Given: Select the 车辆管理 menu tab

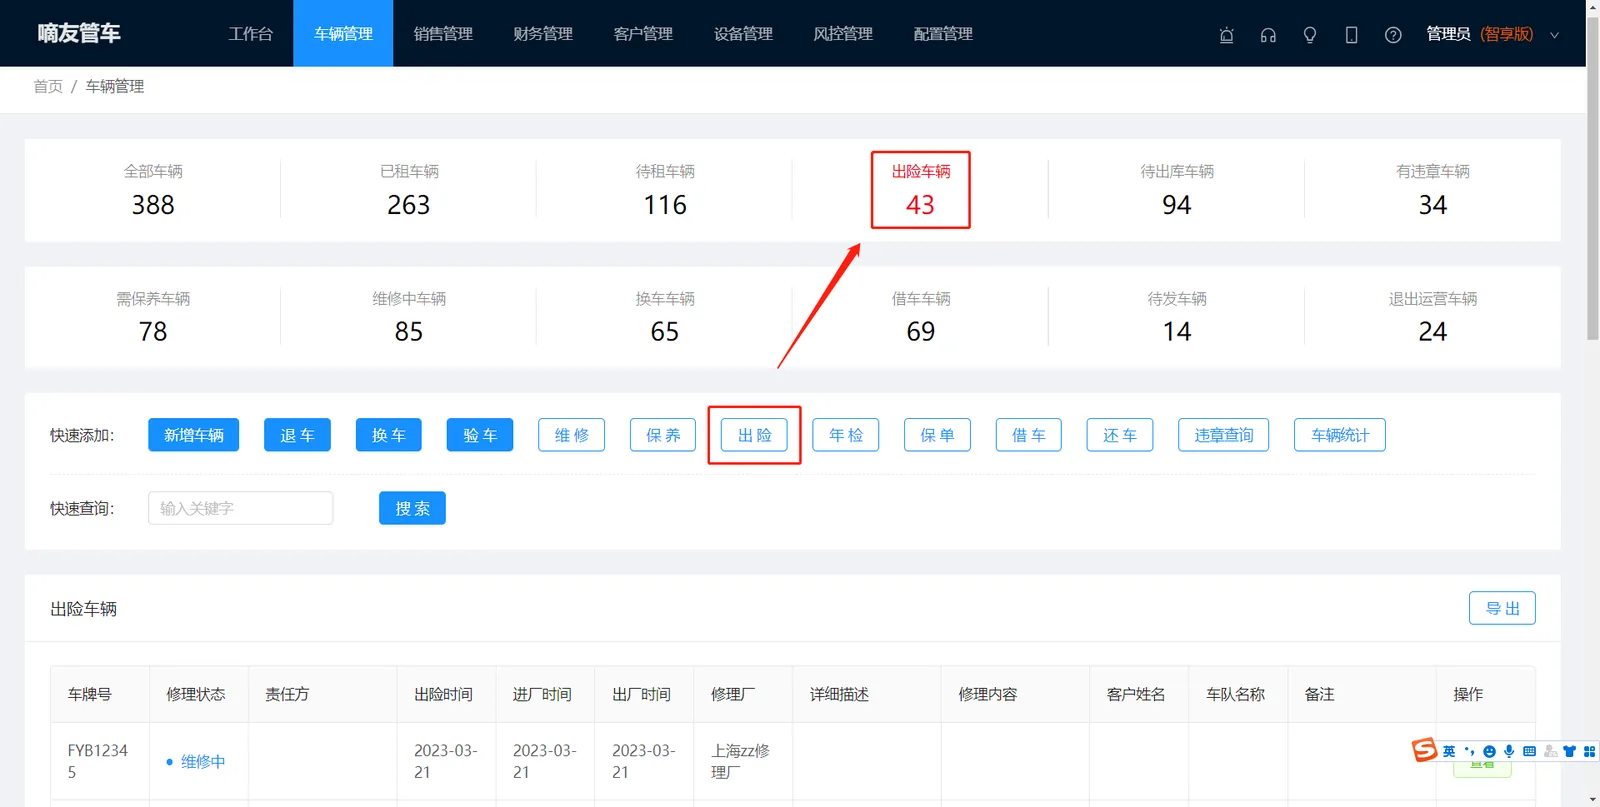Looking at the screenshot, I should (x=343, y=34).
